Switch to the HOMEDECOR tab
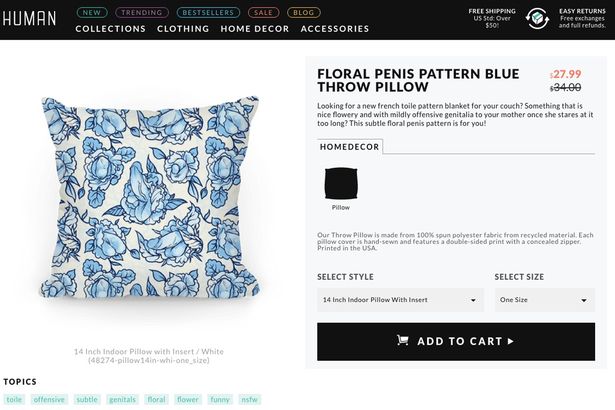Viewport: 615px width, 410px height. 350,146
